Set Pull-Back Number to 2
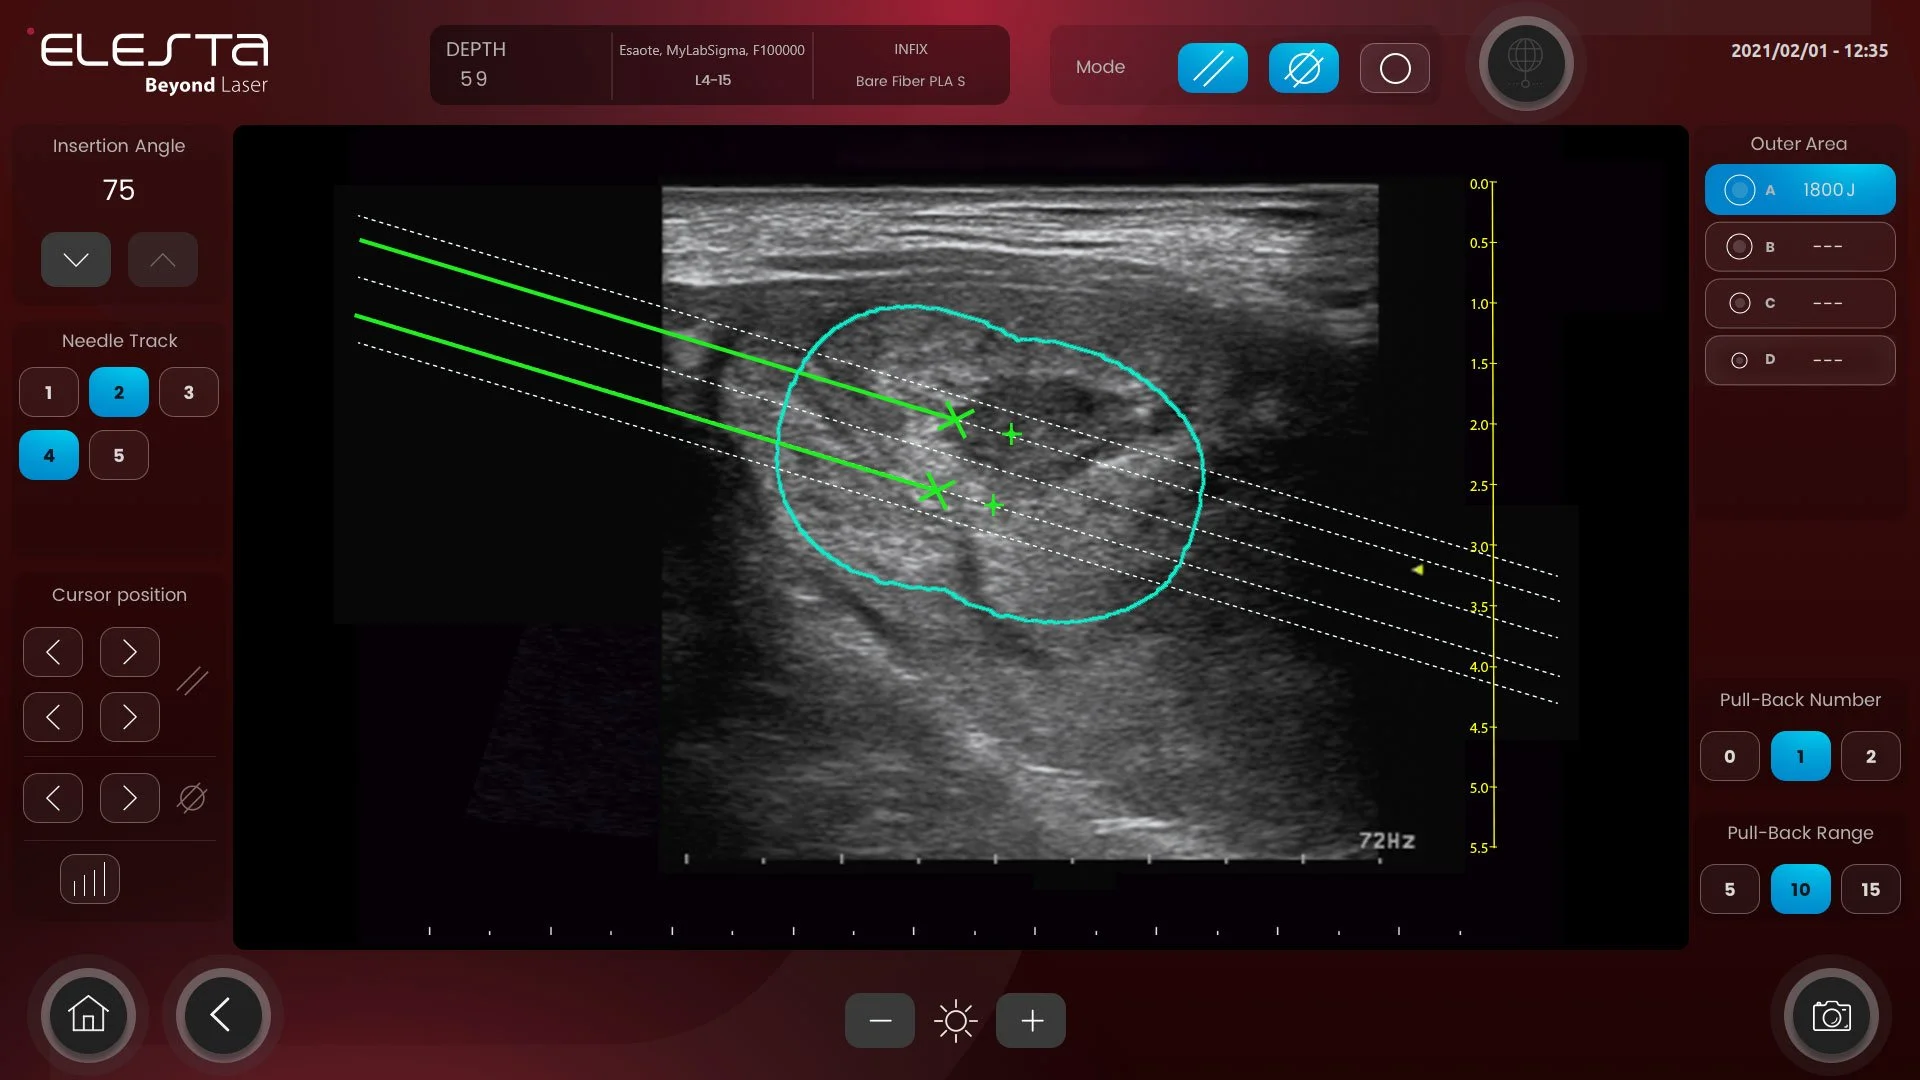 click(x=1870, y=757)
